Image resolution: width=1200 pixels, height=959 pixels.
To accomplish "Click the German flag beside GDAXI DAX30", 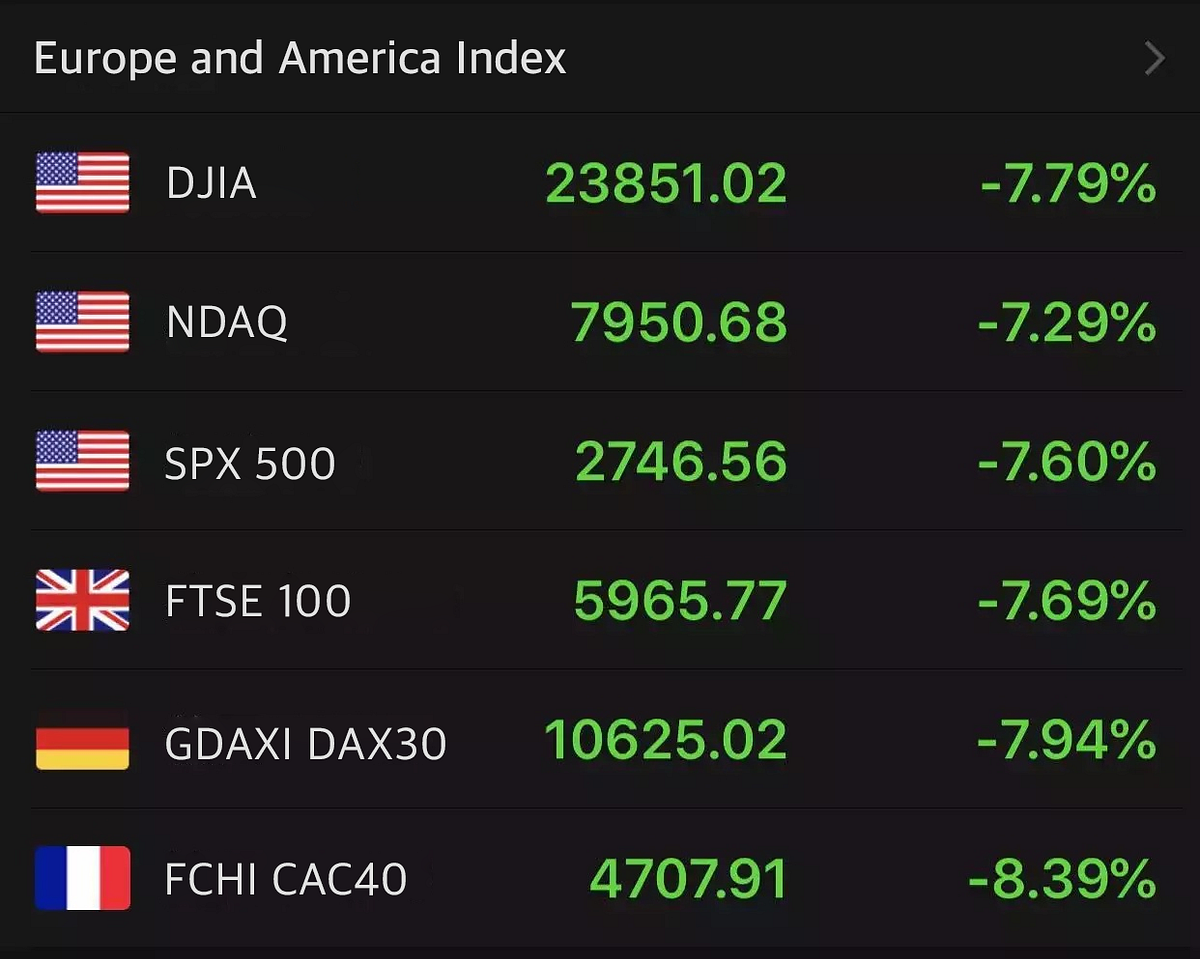I will pyautogui.click(x=82, y=740).
